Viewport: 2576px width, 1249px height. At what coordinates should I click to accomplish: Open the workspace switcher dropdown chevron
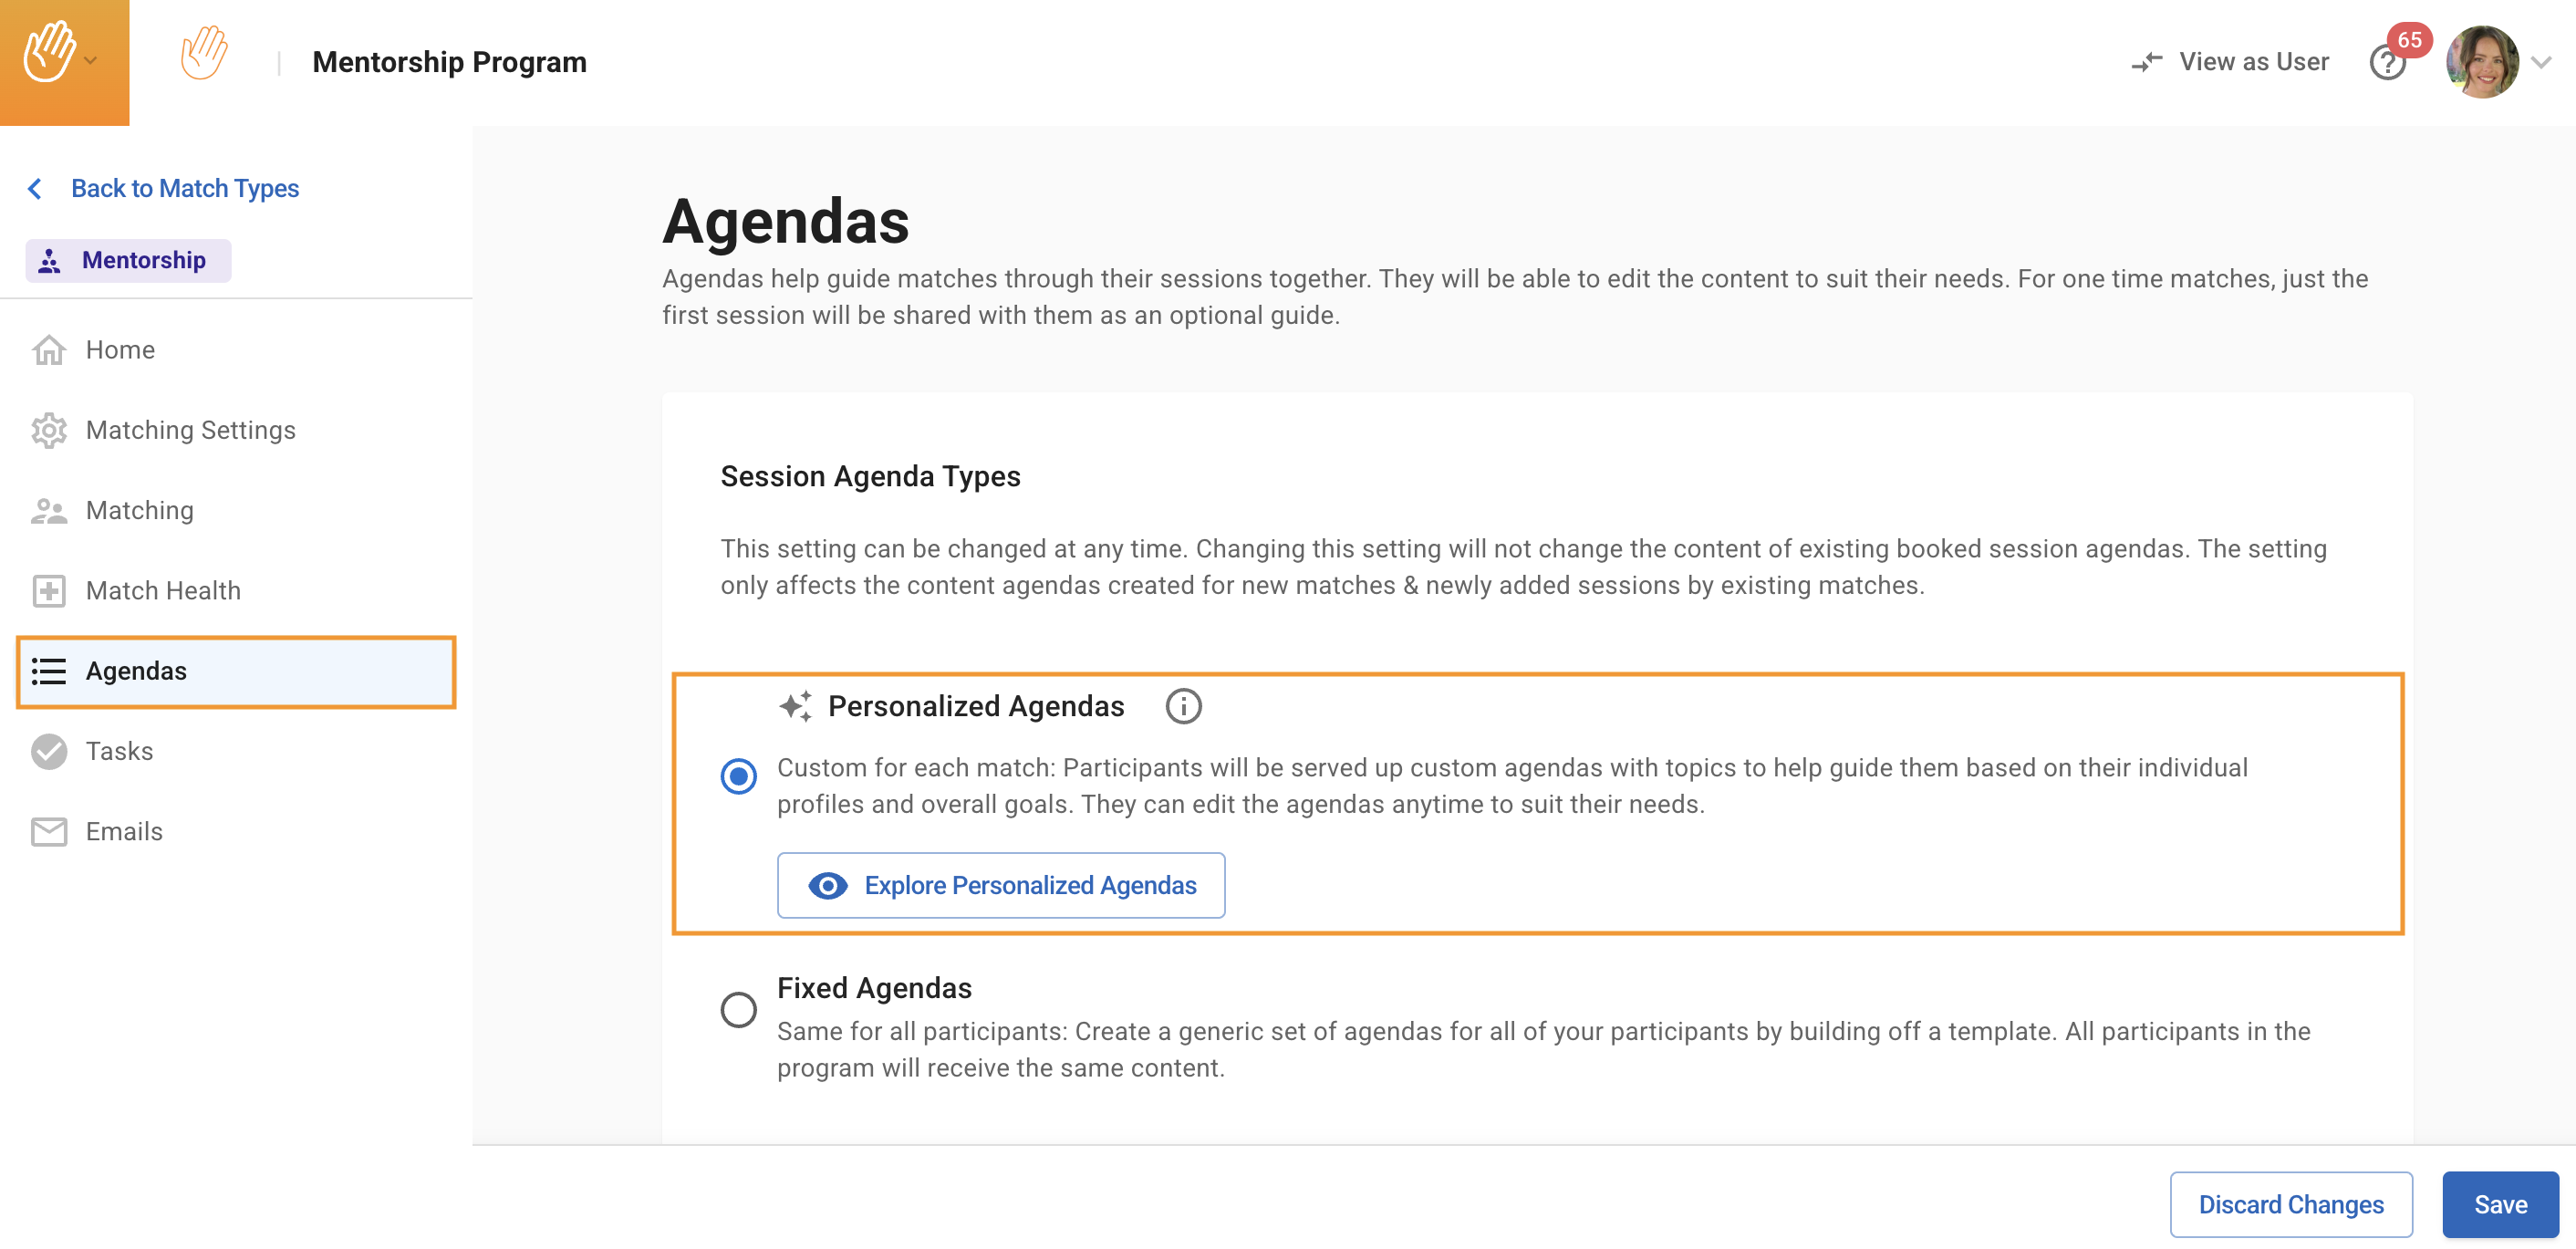[x=91, y=60]
